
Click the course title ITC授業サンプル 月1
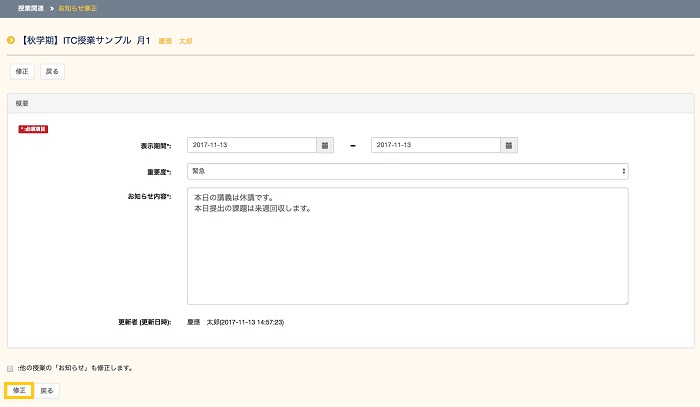85,41
